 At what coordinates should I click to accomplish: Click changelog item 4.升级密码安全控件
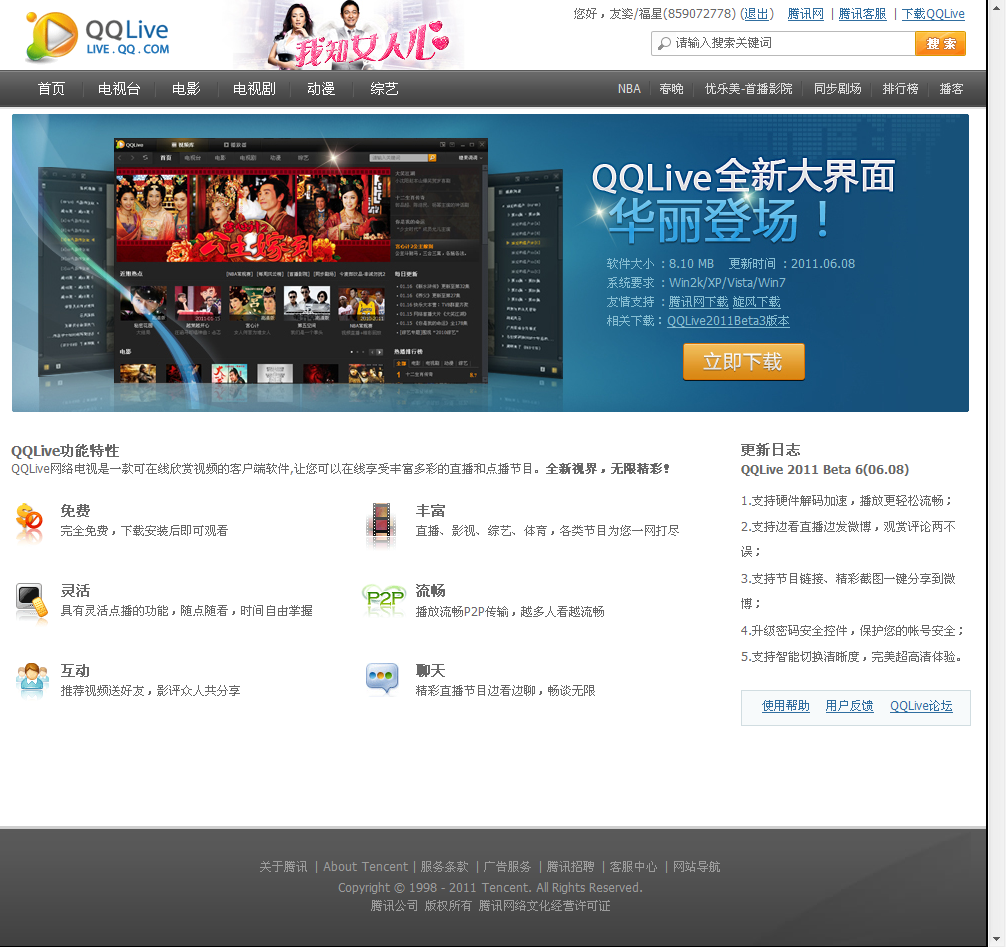click(853, 631)
